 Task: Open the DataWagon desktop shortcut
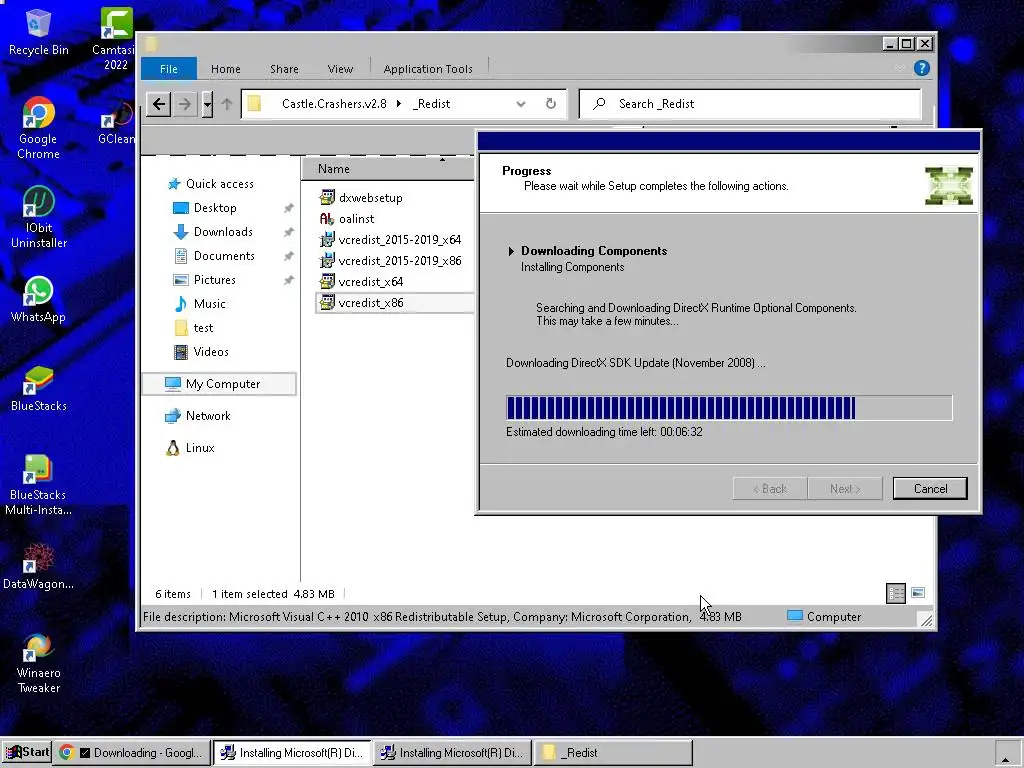(38, 566)
